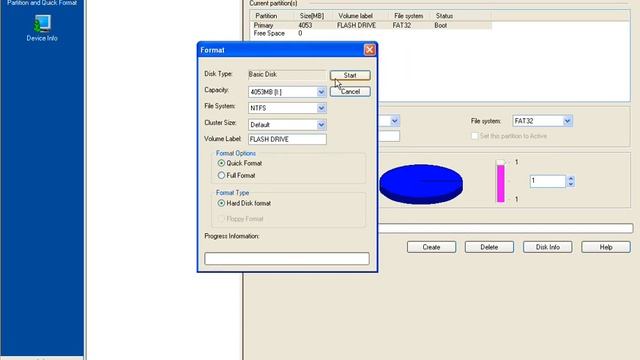640x360 pixels.
Task: Edit the partition number field showing 1
Action: [x=548, y=181]
